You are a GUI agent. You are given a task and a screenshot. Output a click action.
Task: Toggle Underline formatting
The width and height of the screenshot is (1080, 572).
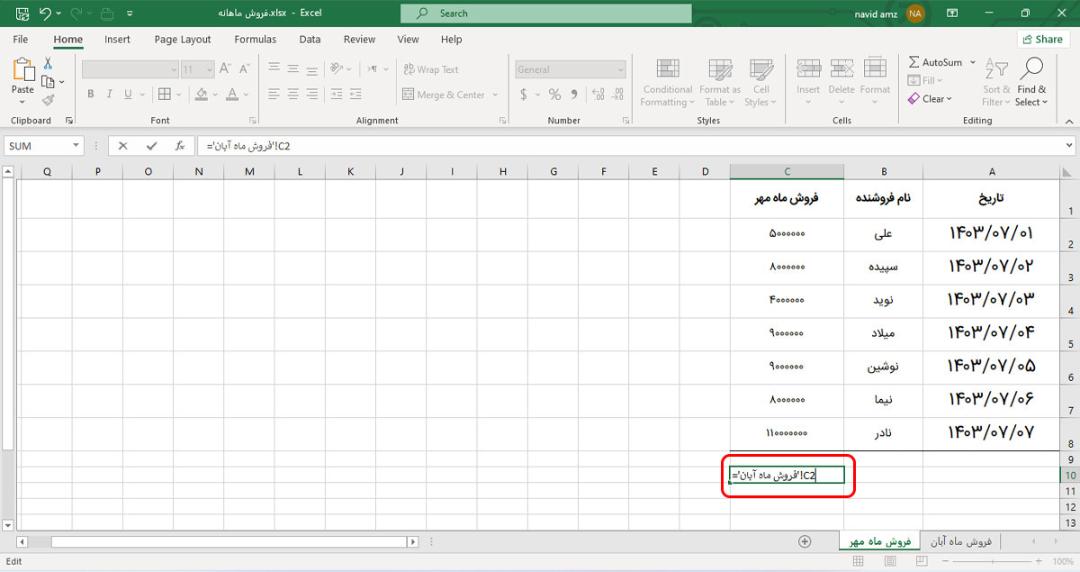128,94
